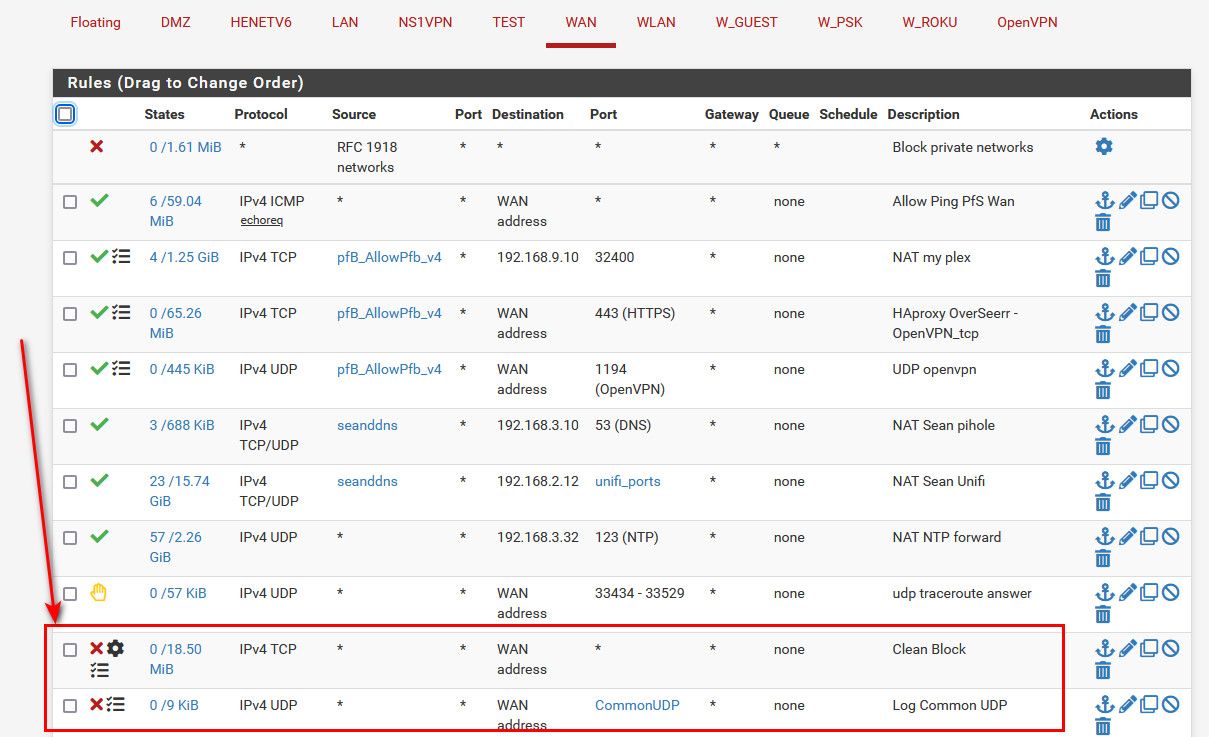Check the NAT Sean pihole rule checkbox
This screenshot has width=1209, height=737.
point(70,426)
